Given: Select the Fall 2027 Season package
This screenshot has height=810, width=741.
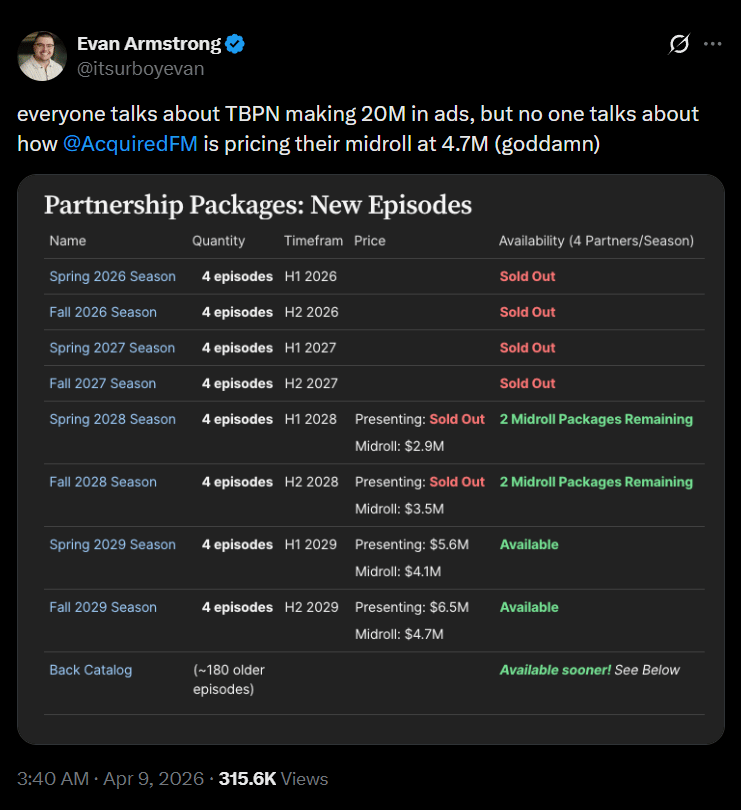Looking at the screenshot, I should point(103,384).
